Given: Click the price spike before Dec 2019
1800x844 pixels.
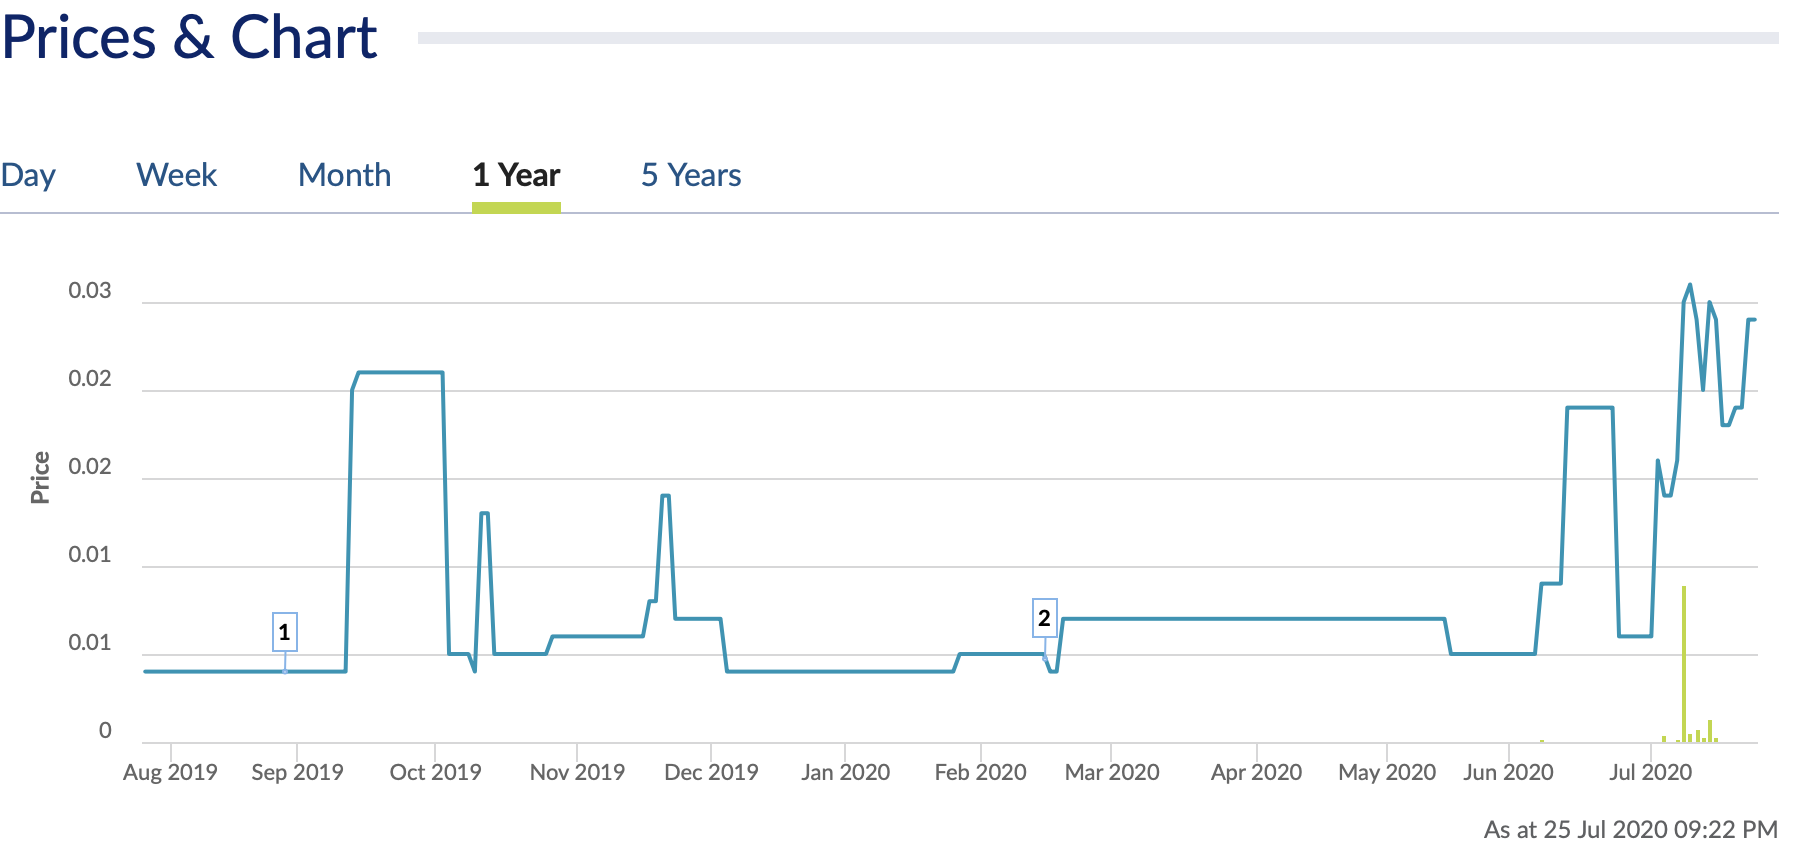Looking at the screenshot, I should pyautogui.click(x=665, y=496).
